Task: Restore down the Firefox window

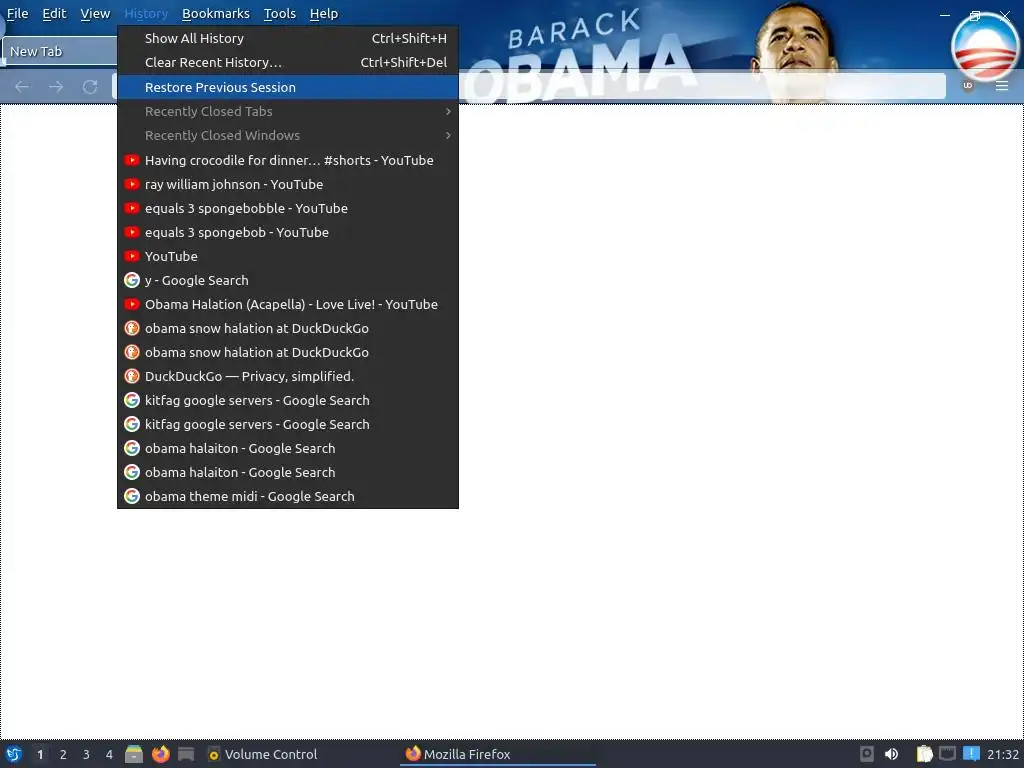Action: (975, 15)
